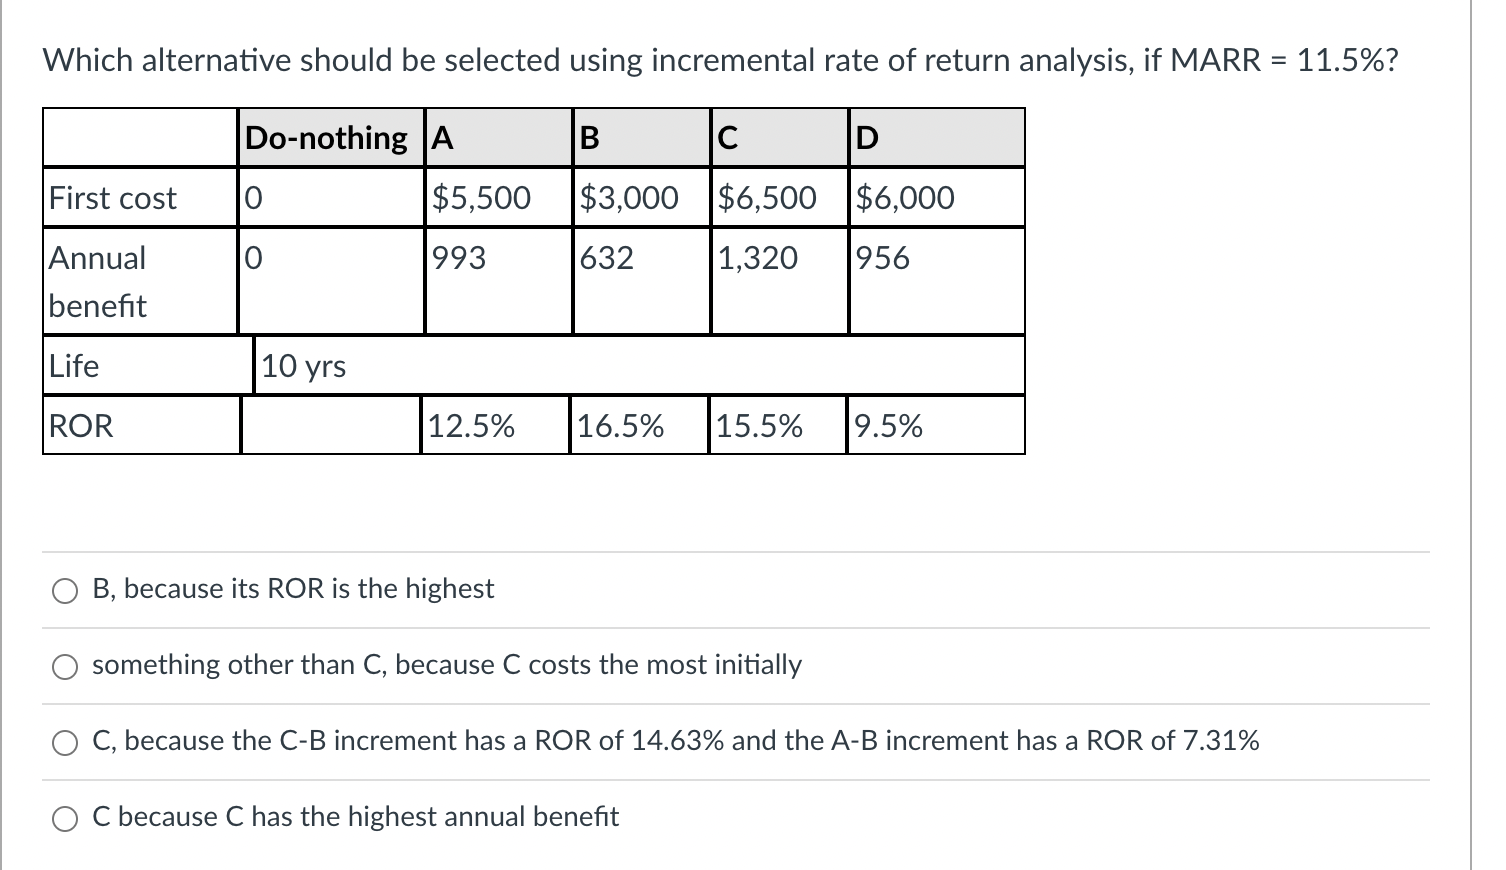Click the 'Annual benefit' row label

[98, 281]
